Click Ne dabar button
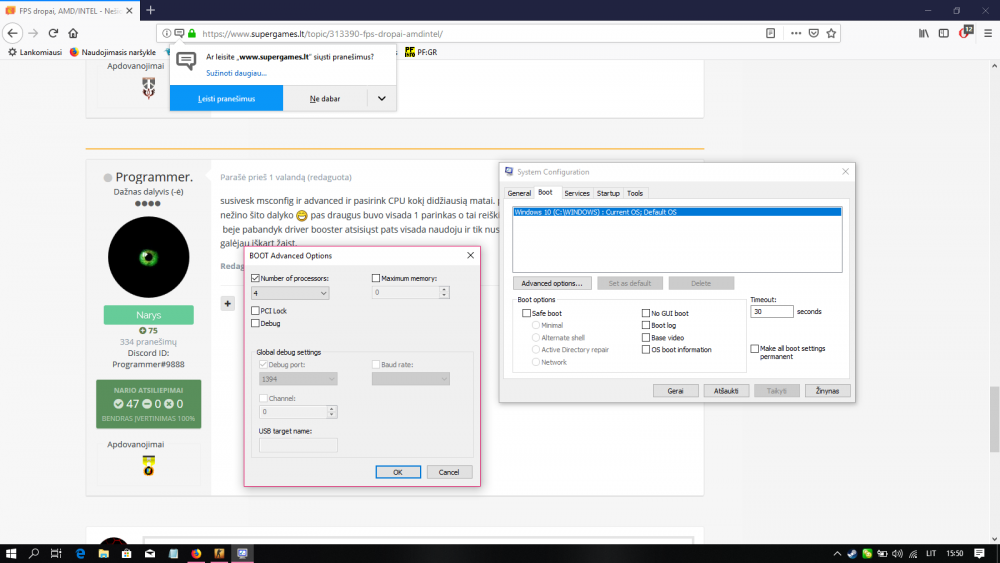 pyautogui.click(x=325, y=98)
